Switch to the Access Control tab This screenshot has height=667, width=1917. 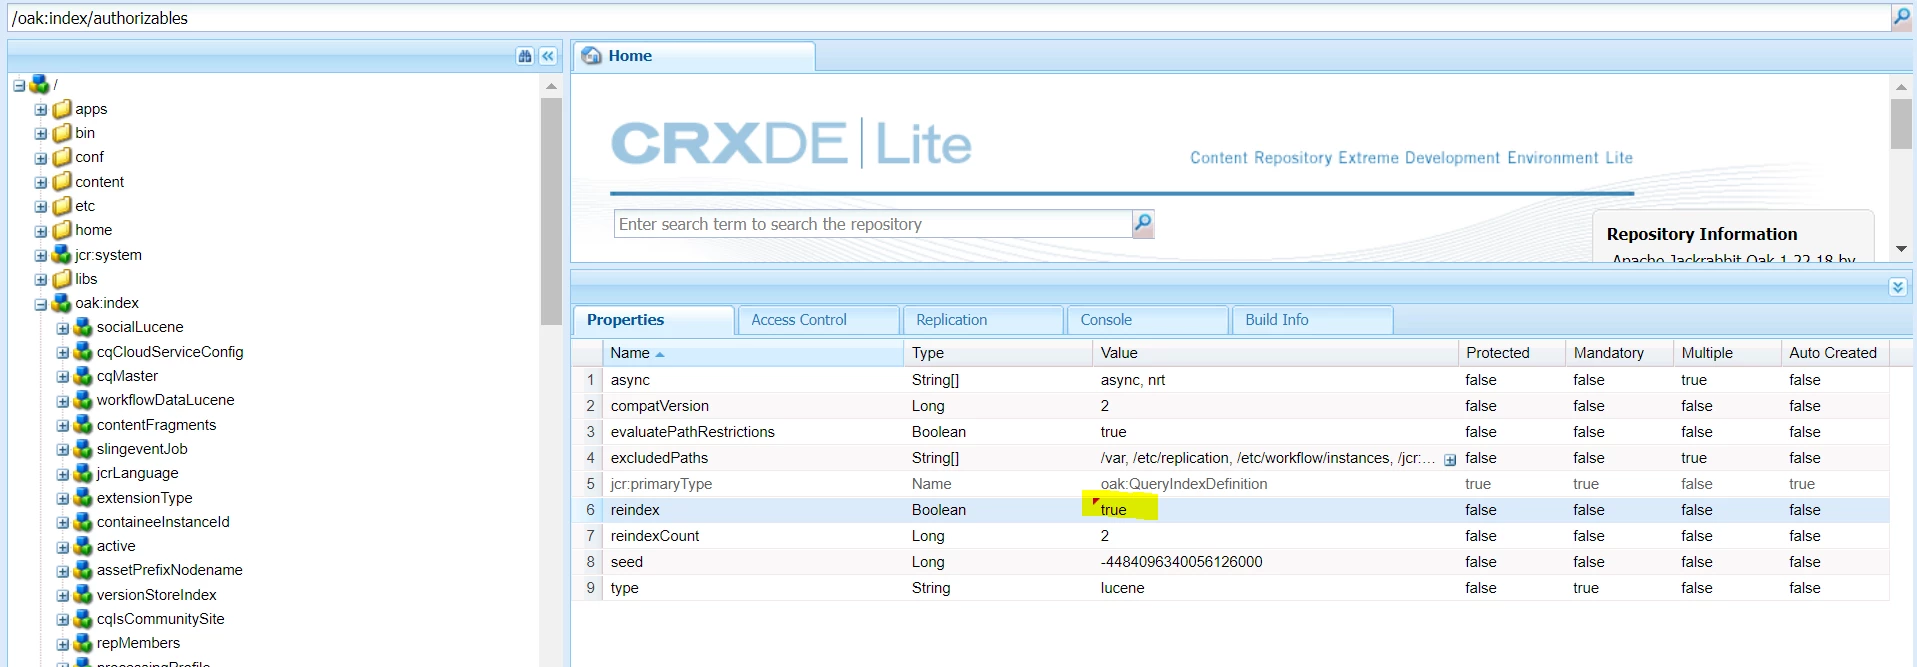pyautogui.click(x=818, y=320)
